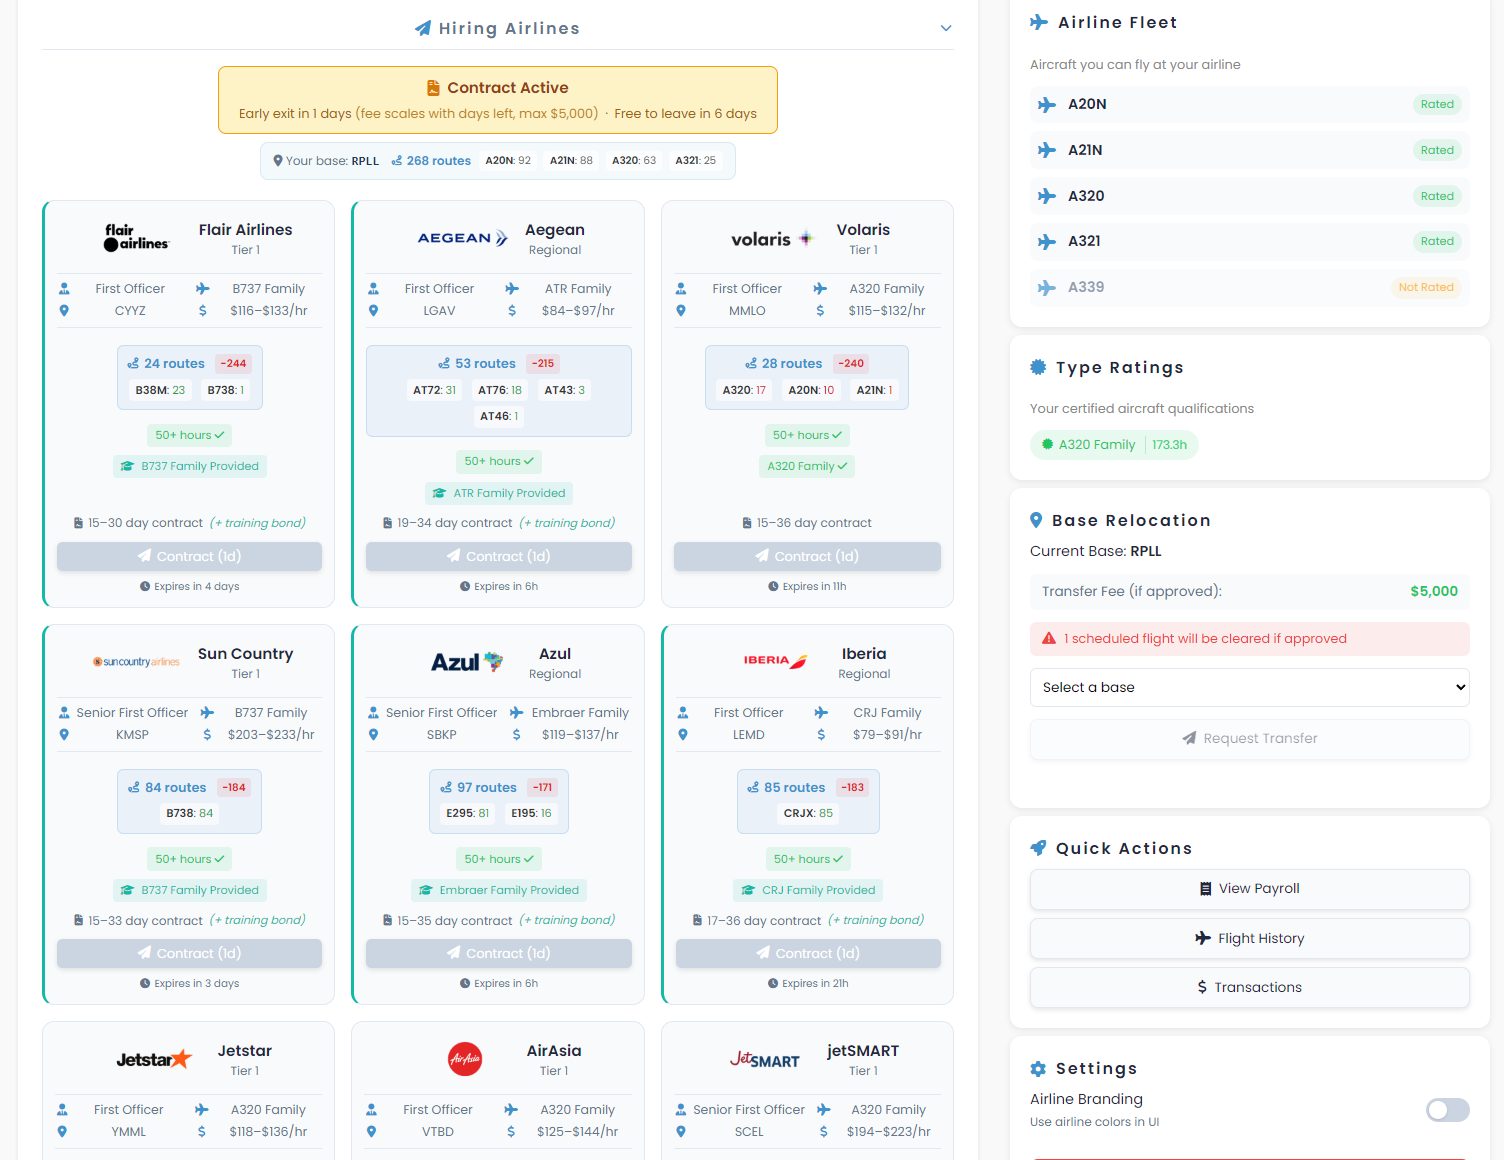Viewport: 1504px width, 1160px height.
Task: Click the clock icon beside Expires in 11h
Action: click(x=773, y=587)
